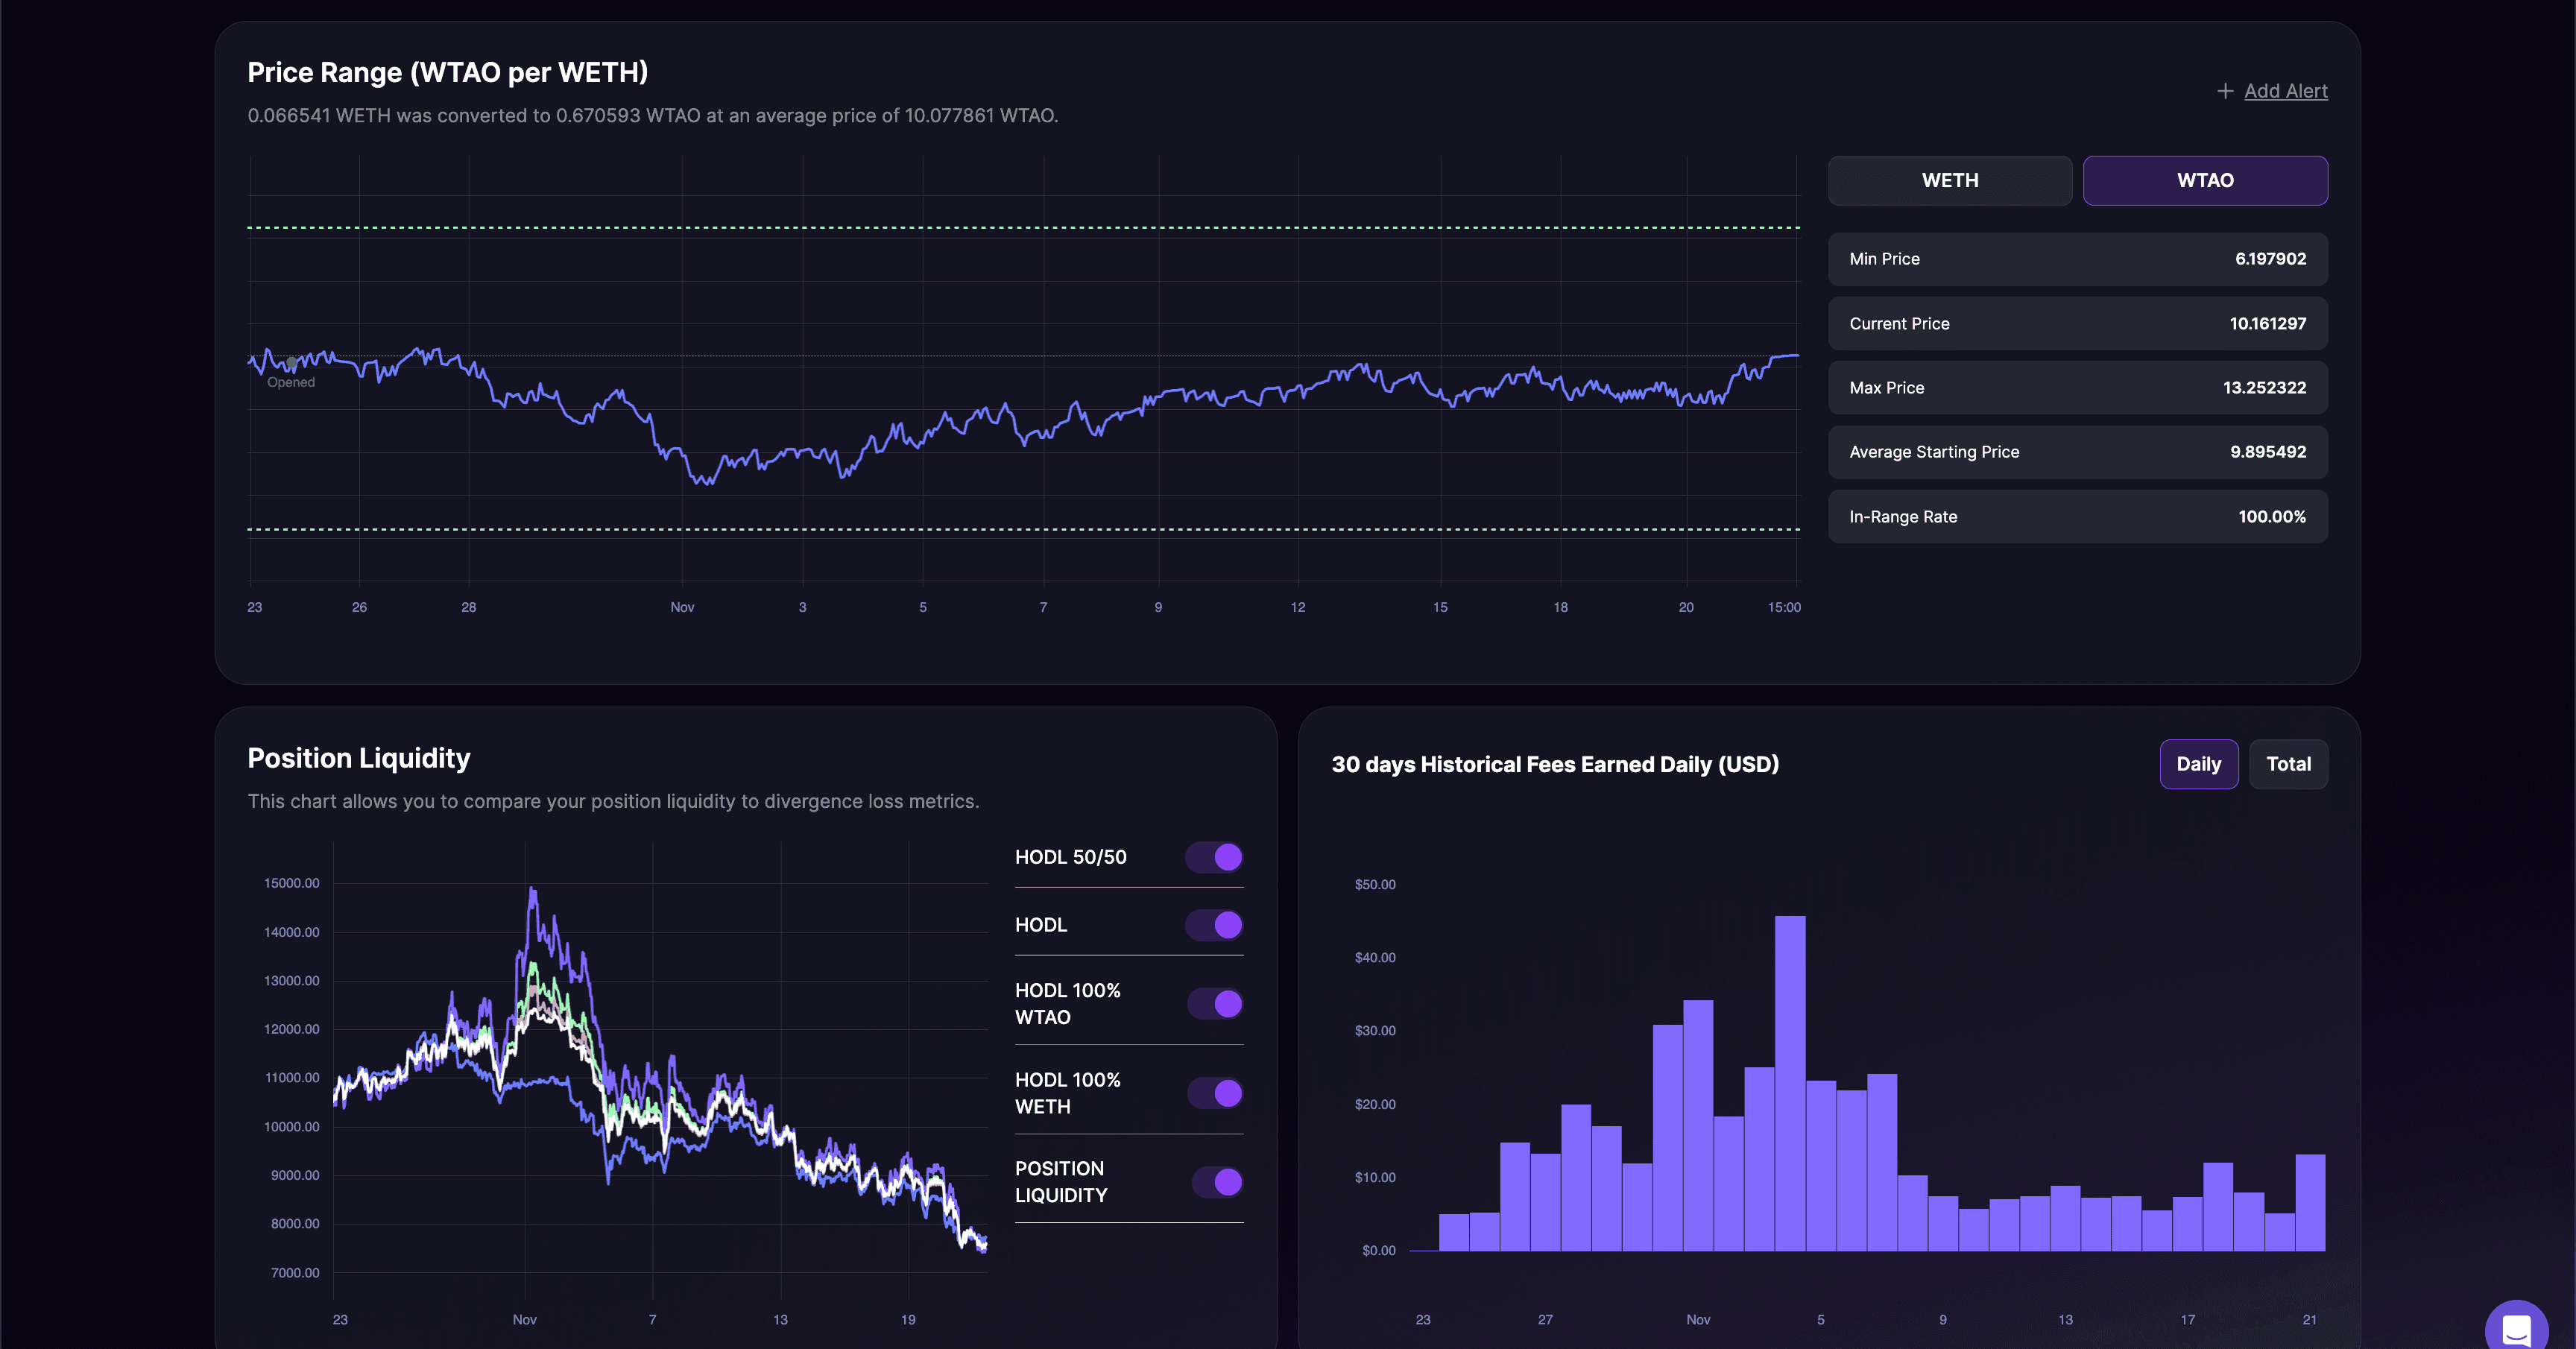The image size is (2576, 1349).
Task: Click the In-Range Rate row
Action: click(x=2077, y=517)
